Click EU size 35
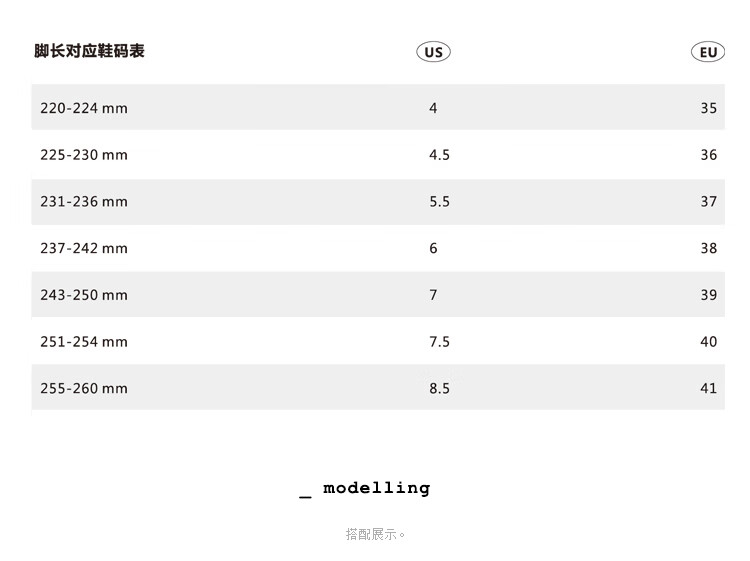The height and width of the screenshot is (561, 750). (x=708, y=108)
